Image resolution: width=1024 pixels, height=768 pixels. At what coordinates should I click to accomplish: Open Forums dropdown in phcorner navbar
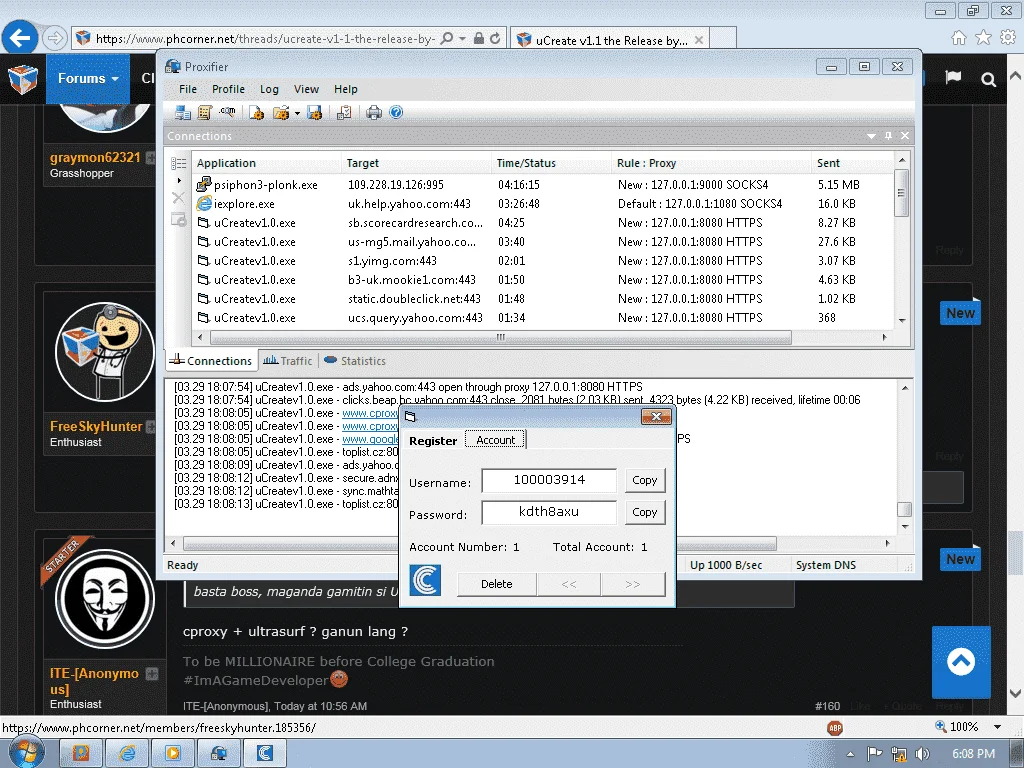pyautogui.click(x=88, y=78)
